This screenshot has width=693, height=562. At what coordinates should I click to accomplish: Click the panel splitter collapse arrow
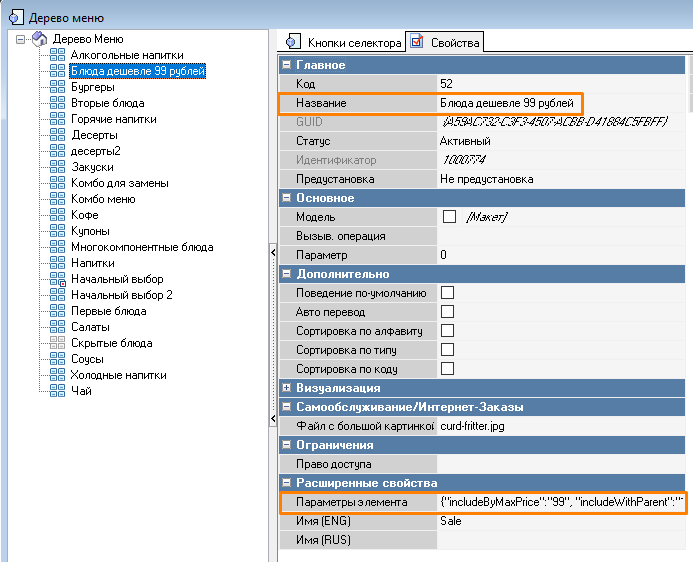tap(273, 253)
